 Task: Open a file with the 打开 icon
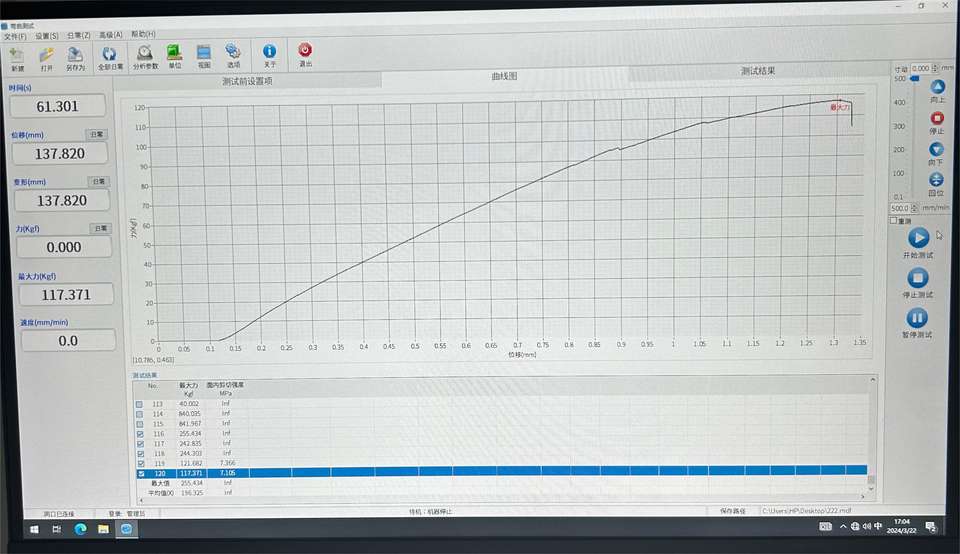47,57
